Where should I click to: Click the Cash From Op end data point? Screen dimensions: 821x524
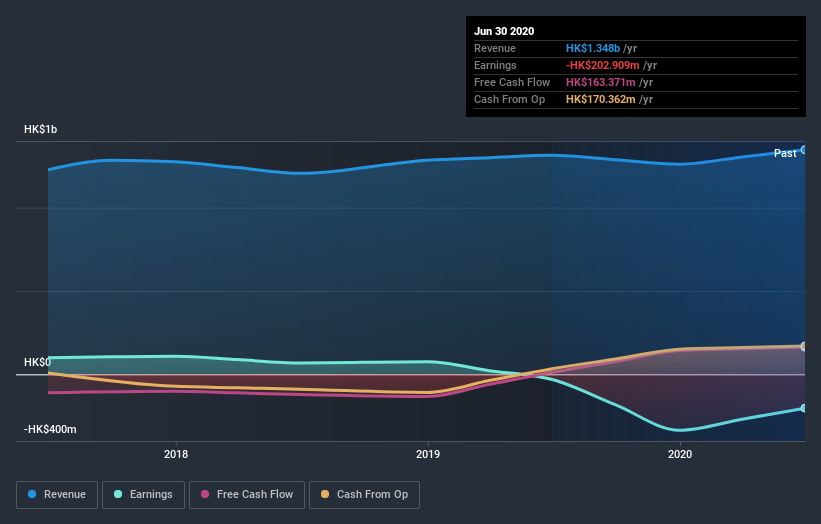click(x=803, y=346)
